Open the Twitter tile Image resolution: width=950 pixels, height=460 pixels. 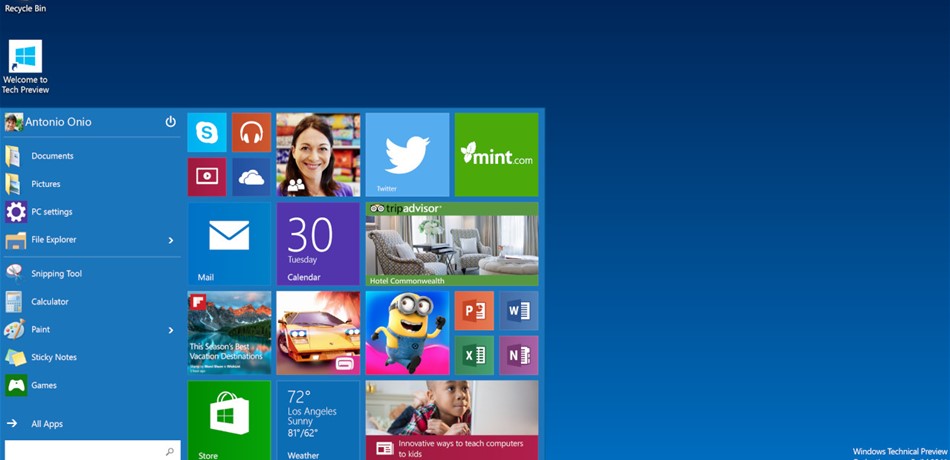click(x=407, y=154)
